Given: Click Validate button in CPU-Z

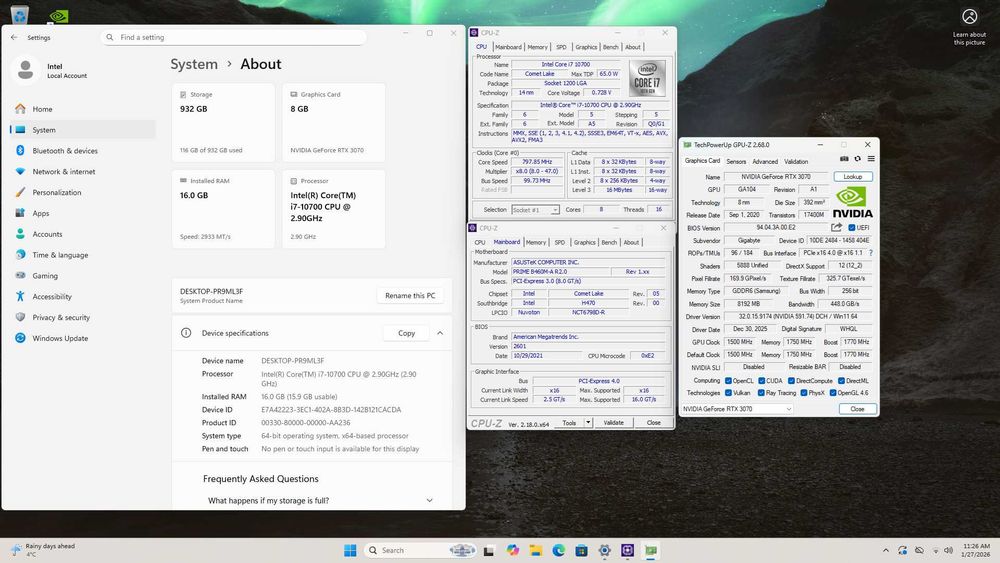Looking at the screenshot, I should tap(614, 423).
